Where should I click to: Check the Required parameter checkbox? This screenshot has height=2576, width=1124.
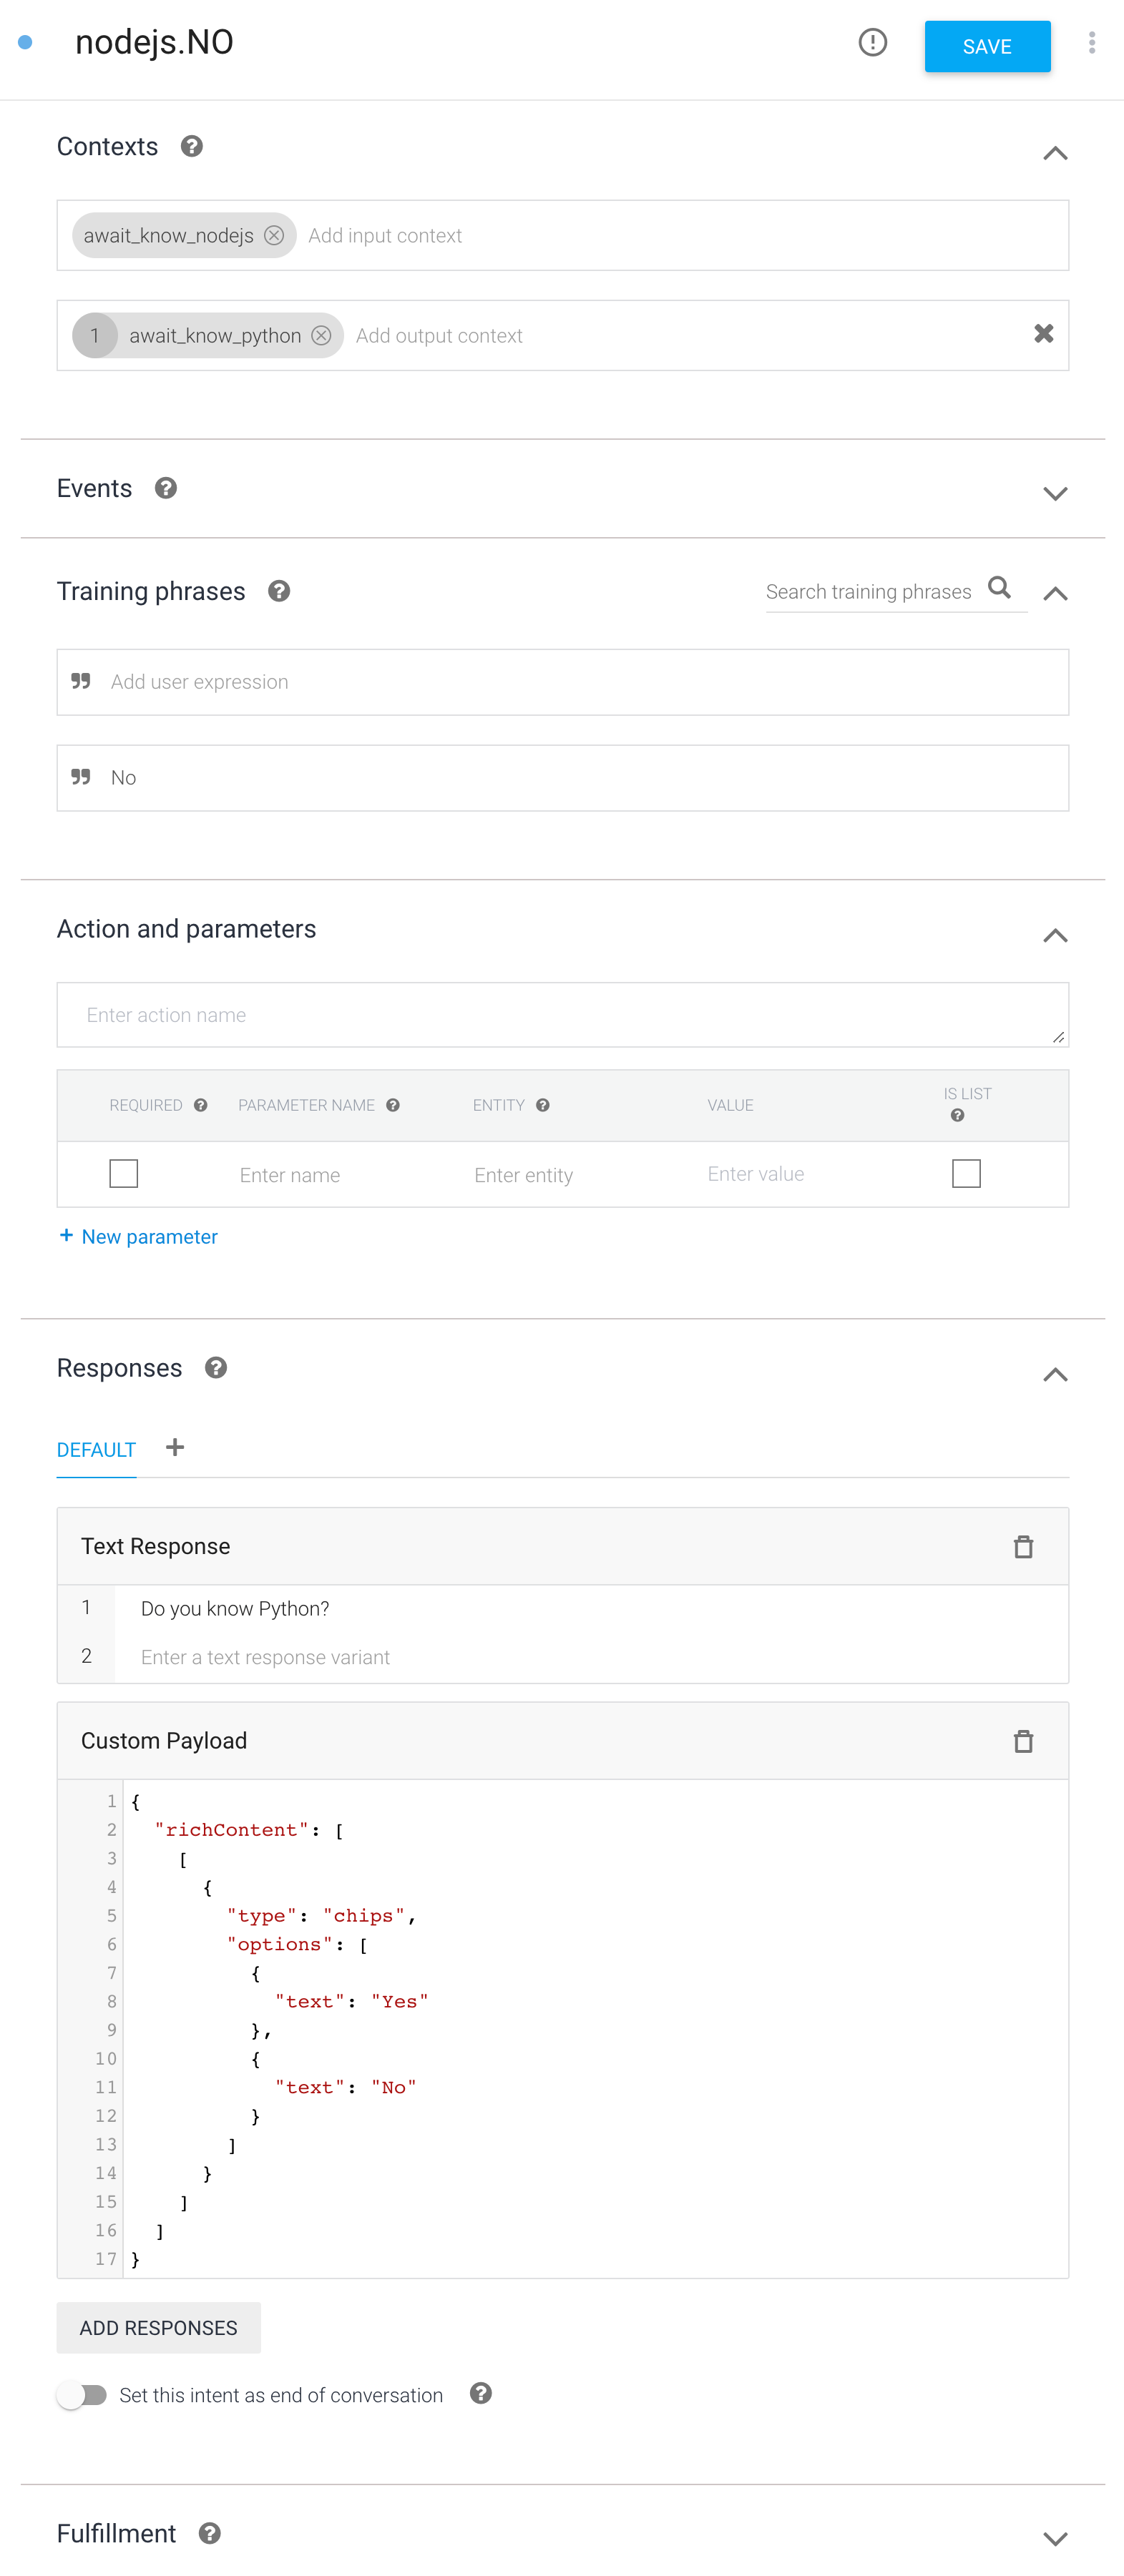pyautogui.click(x=124, y=1173)
